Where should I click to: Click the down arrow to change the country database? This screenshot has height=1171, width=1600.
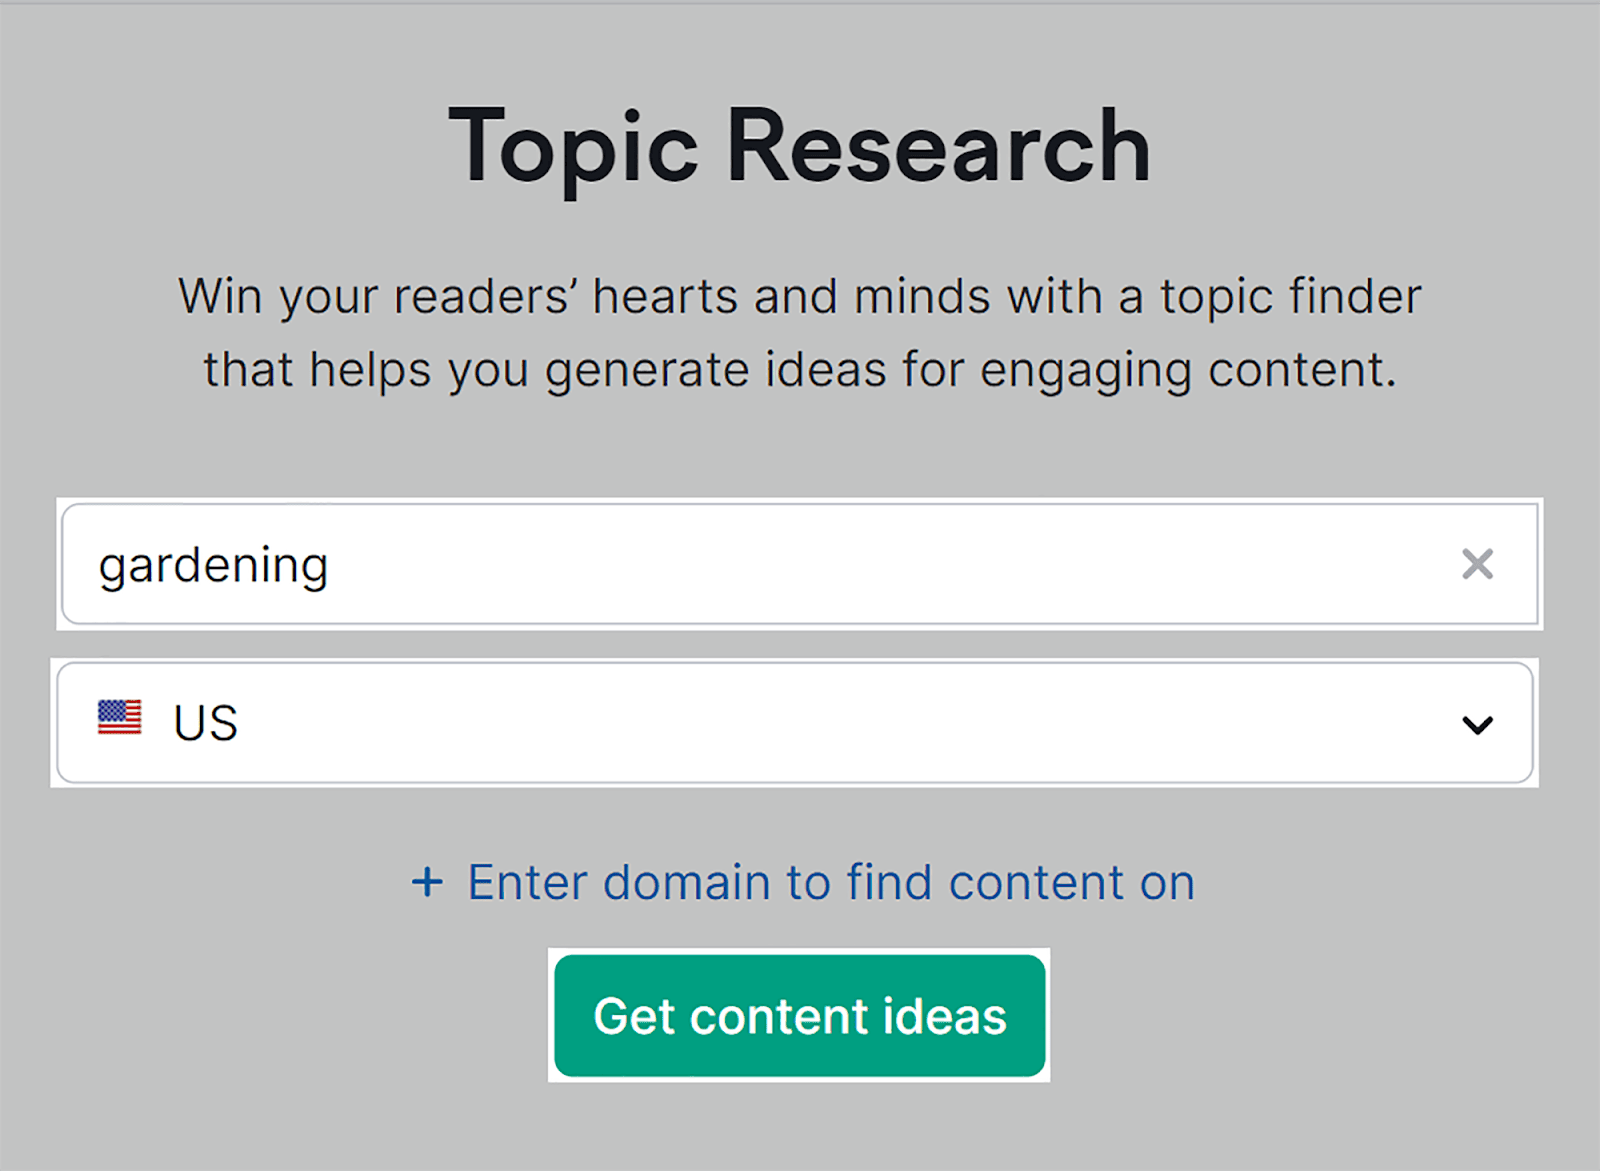click(x=1475, y=725)
